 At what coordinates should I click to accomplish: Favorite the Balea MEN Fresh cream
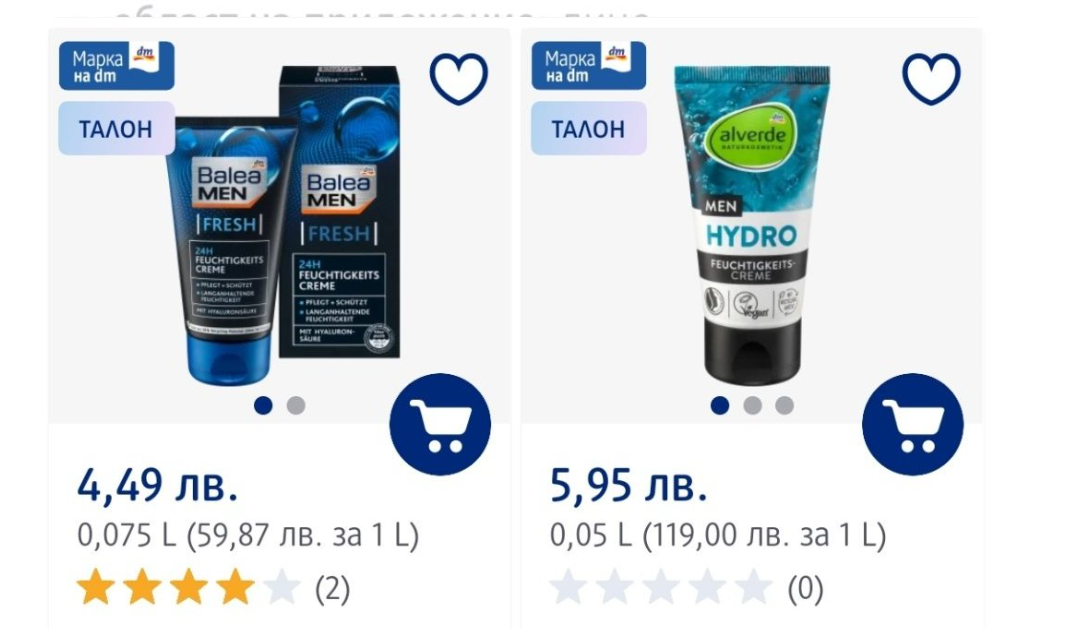pyautogui.click(x=459, y=79)
